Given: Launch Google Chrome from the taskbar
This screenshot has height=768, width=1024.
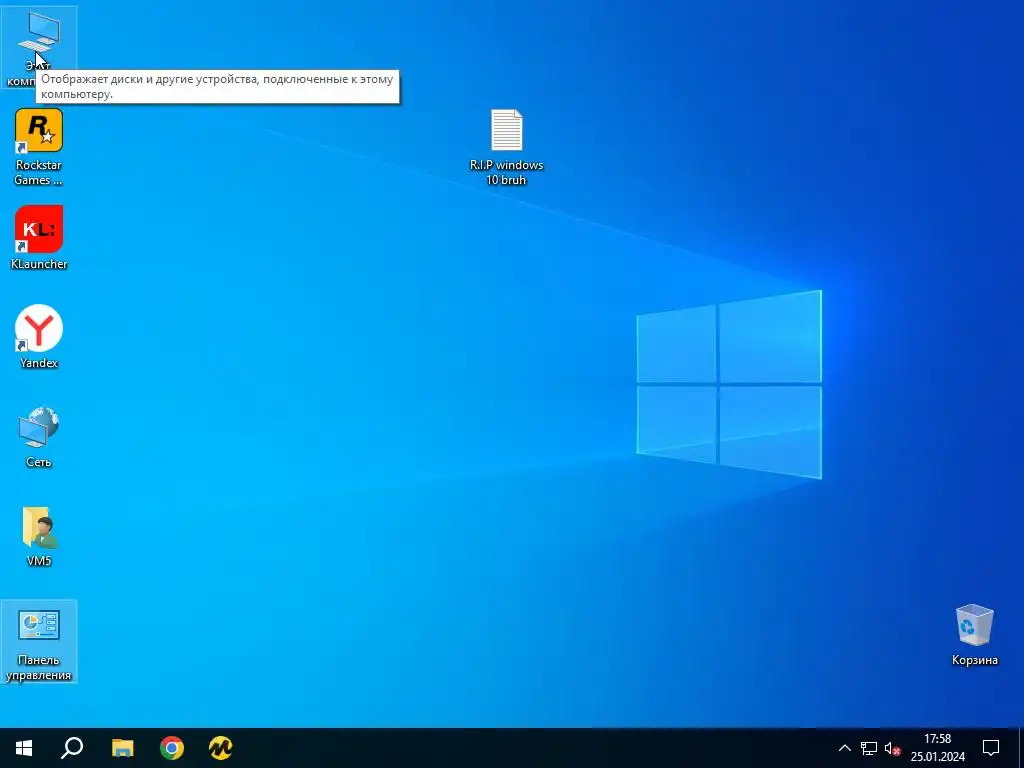Looking at the screenshot, I should pyautogui.click(x=172, y=748).
